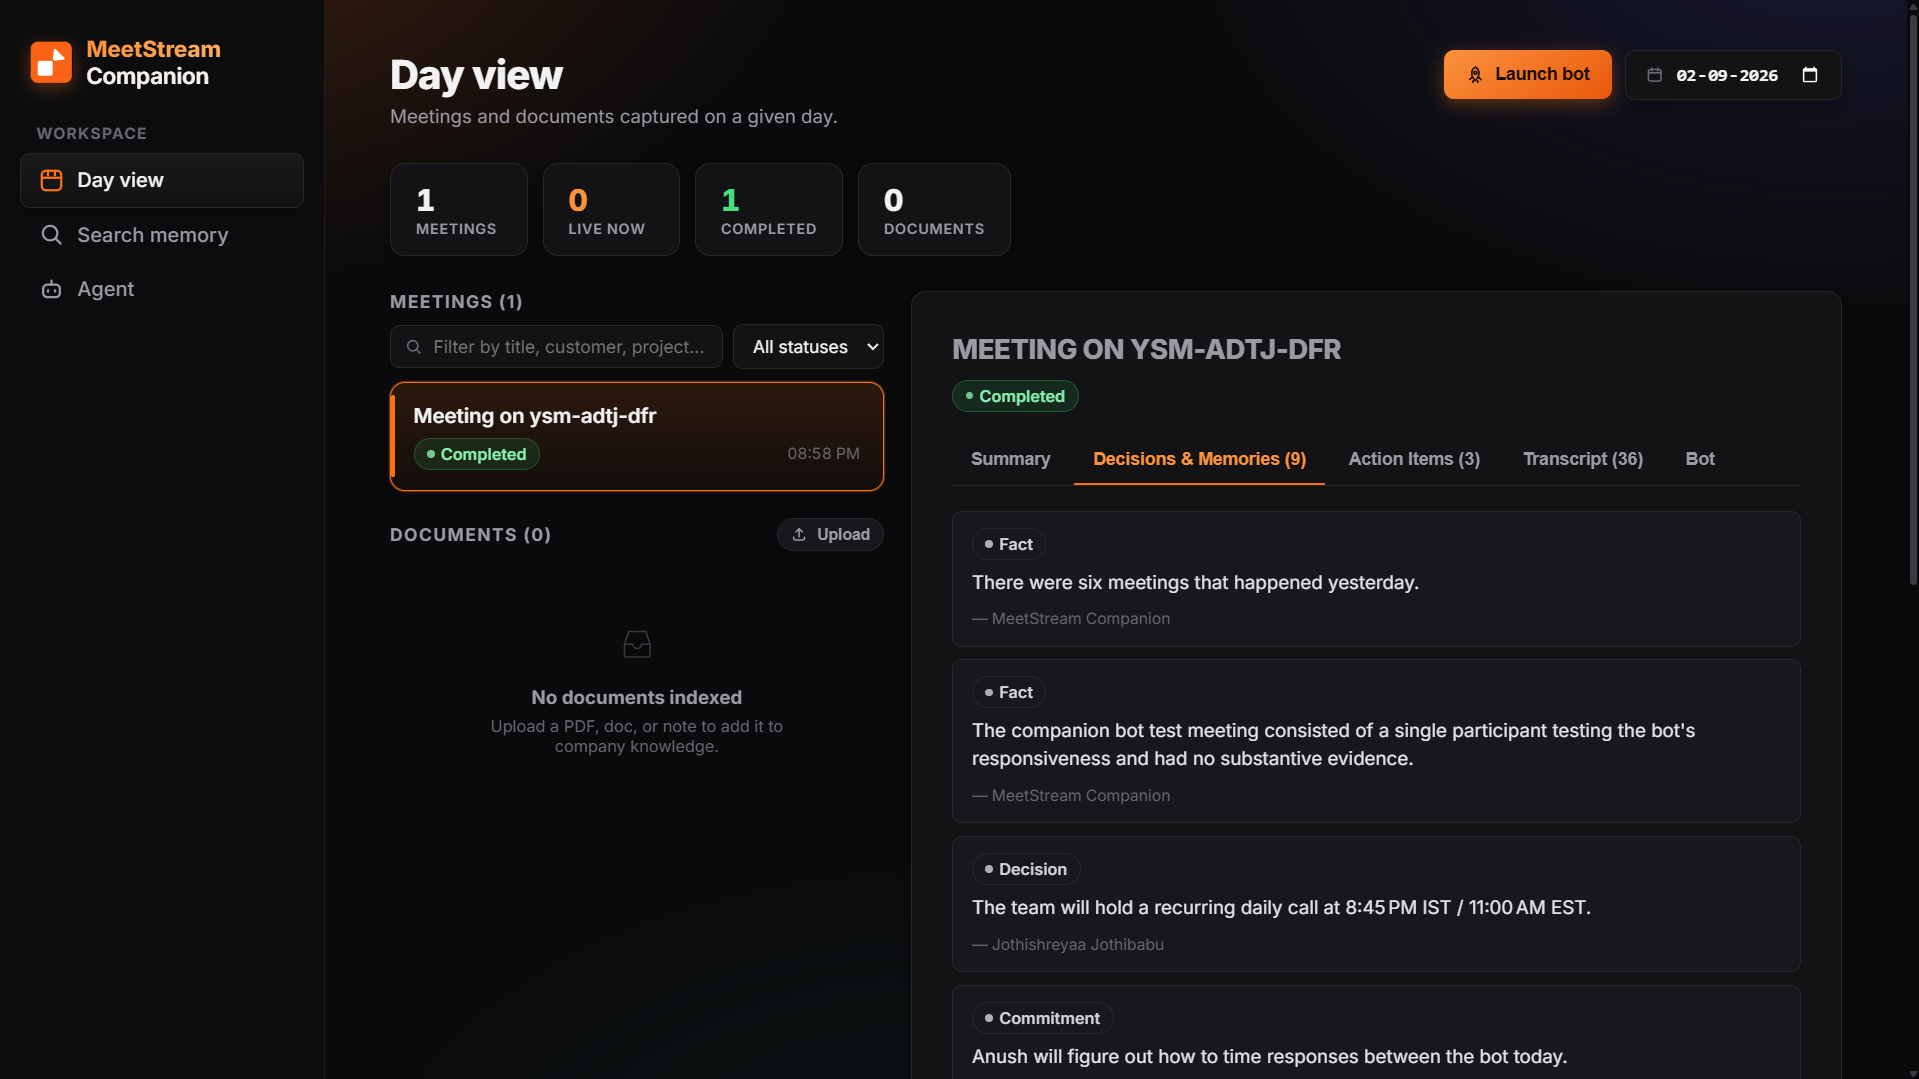Click the search icon in the filter box
The width and height of the screenshot is (1919, 1079).
(413, 347)
